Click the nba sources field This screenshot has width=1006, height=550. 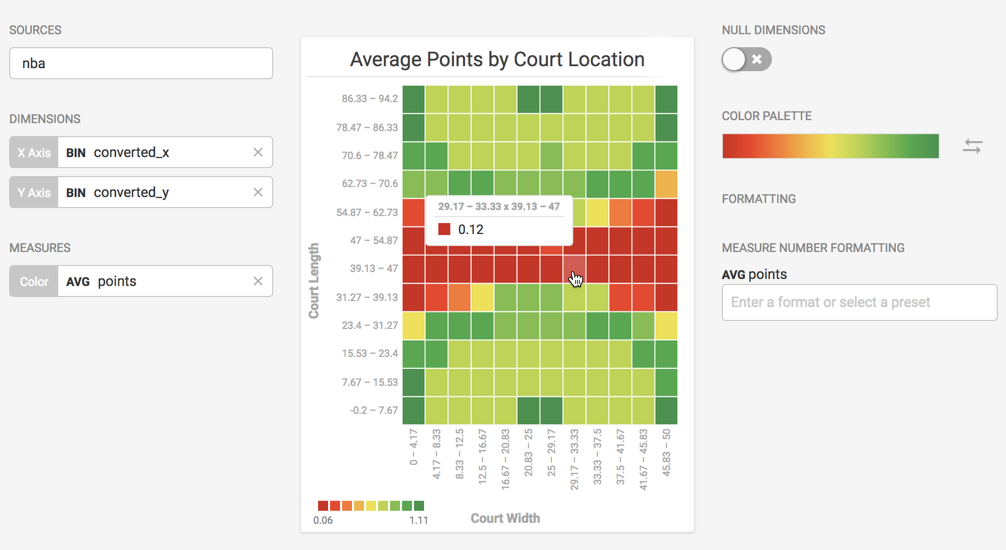(x=141, y=63)
